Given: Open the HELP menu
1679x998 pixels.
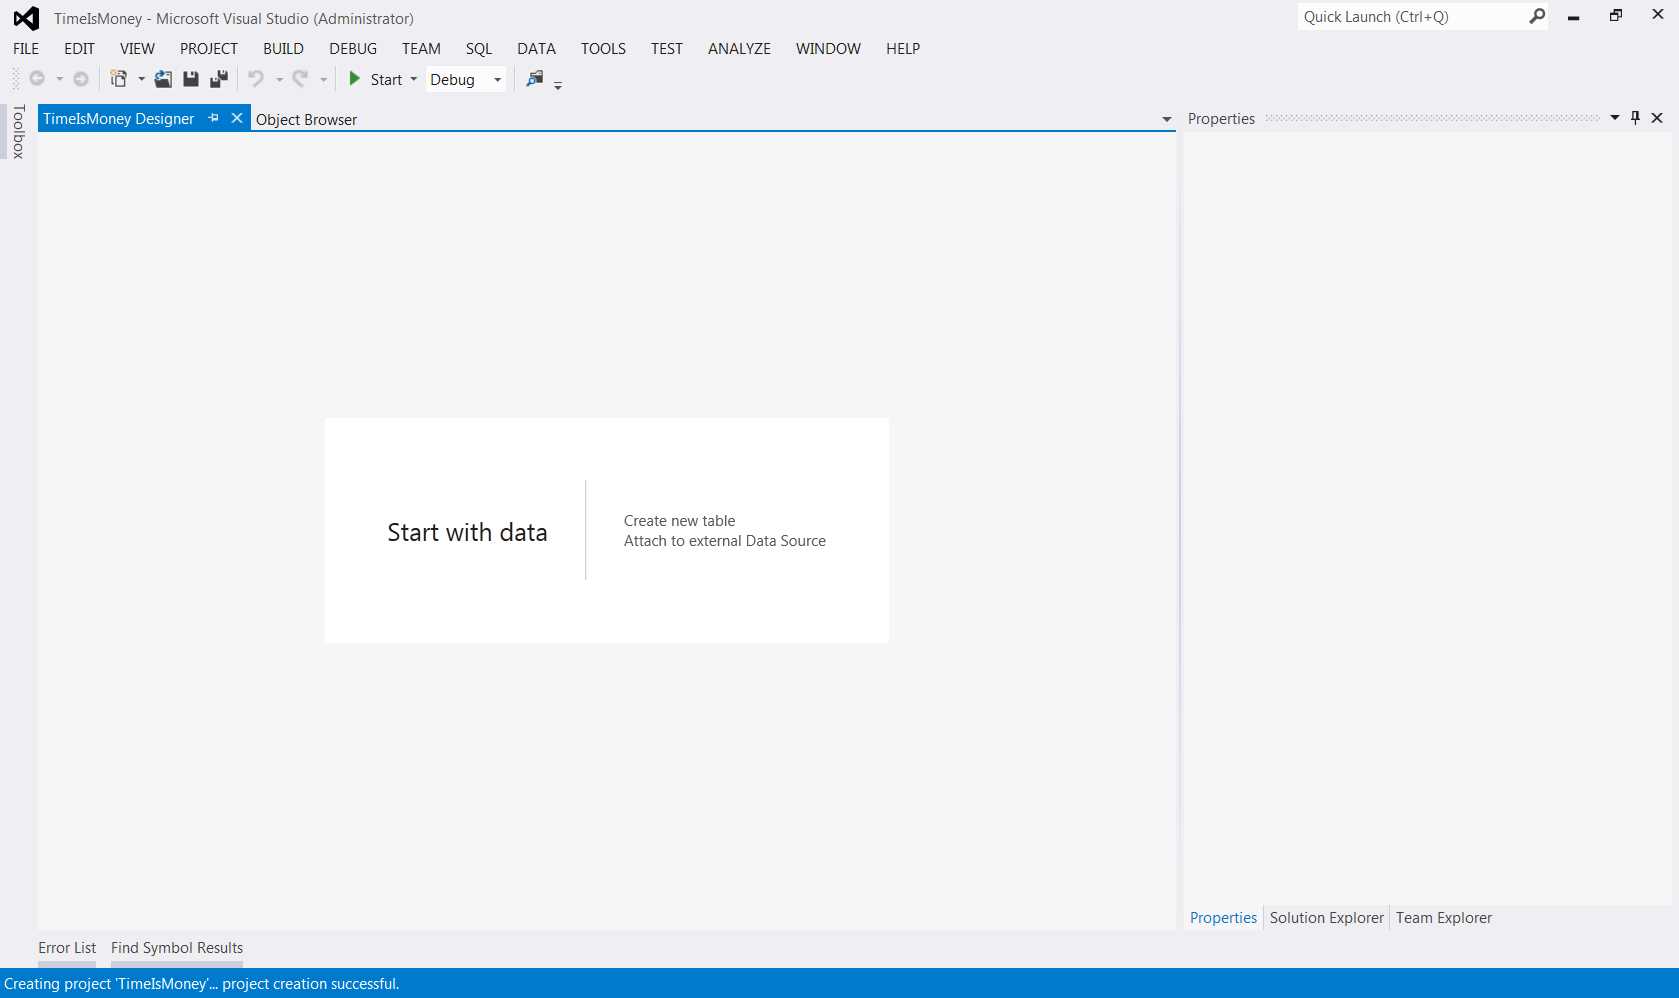Looking at the screenshot, I should click(x=903, y=48).
